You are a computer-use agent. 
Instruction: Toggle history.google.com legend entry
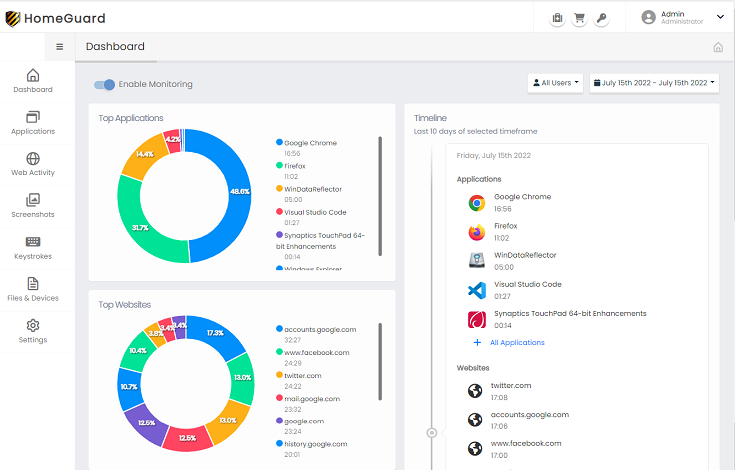click(312, 444)
